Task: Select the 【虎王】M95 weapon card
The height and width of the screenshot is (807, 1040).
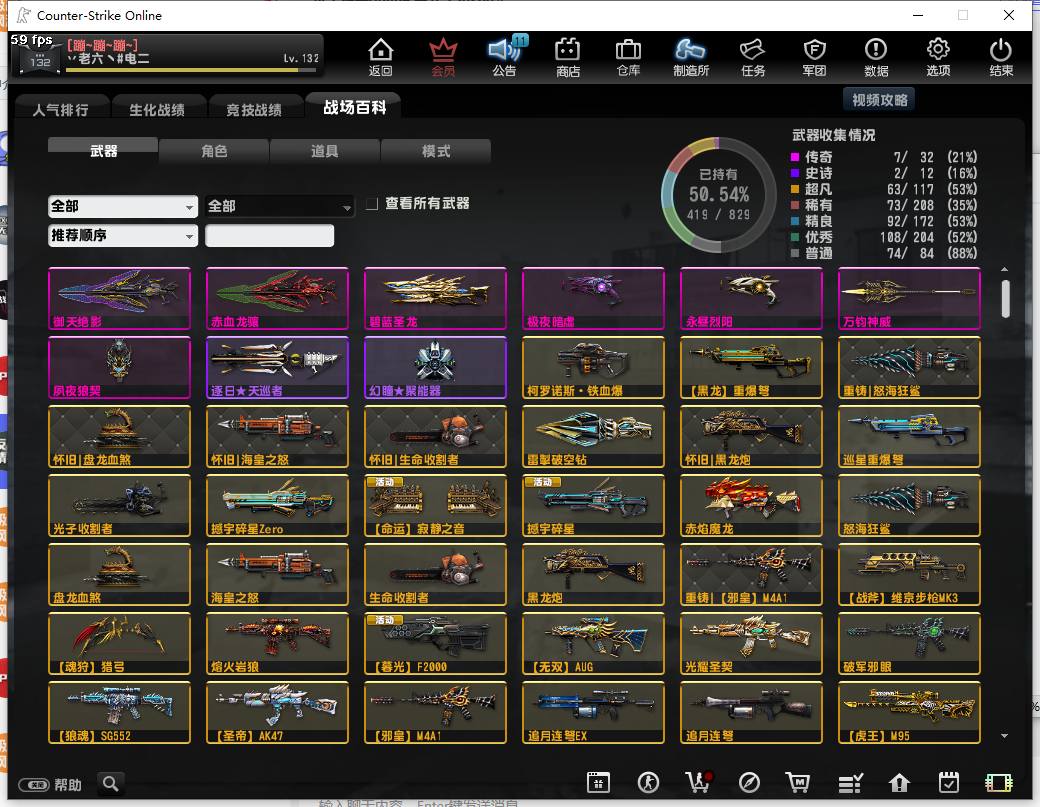Action: point(909,712)
